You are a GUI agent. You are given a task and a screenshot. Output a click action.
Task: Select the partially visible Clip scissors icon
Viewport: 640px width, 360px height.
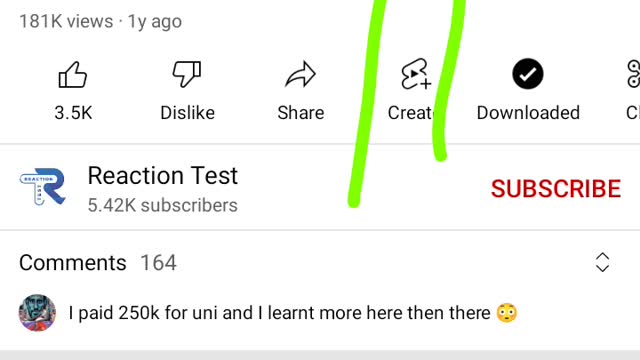[633, 74]
